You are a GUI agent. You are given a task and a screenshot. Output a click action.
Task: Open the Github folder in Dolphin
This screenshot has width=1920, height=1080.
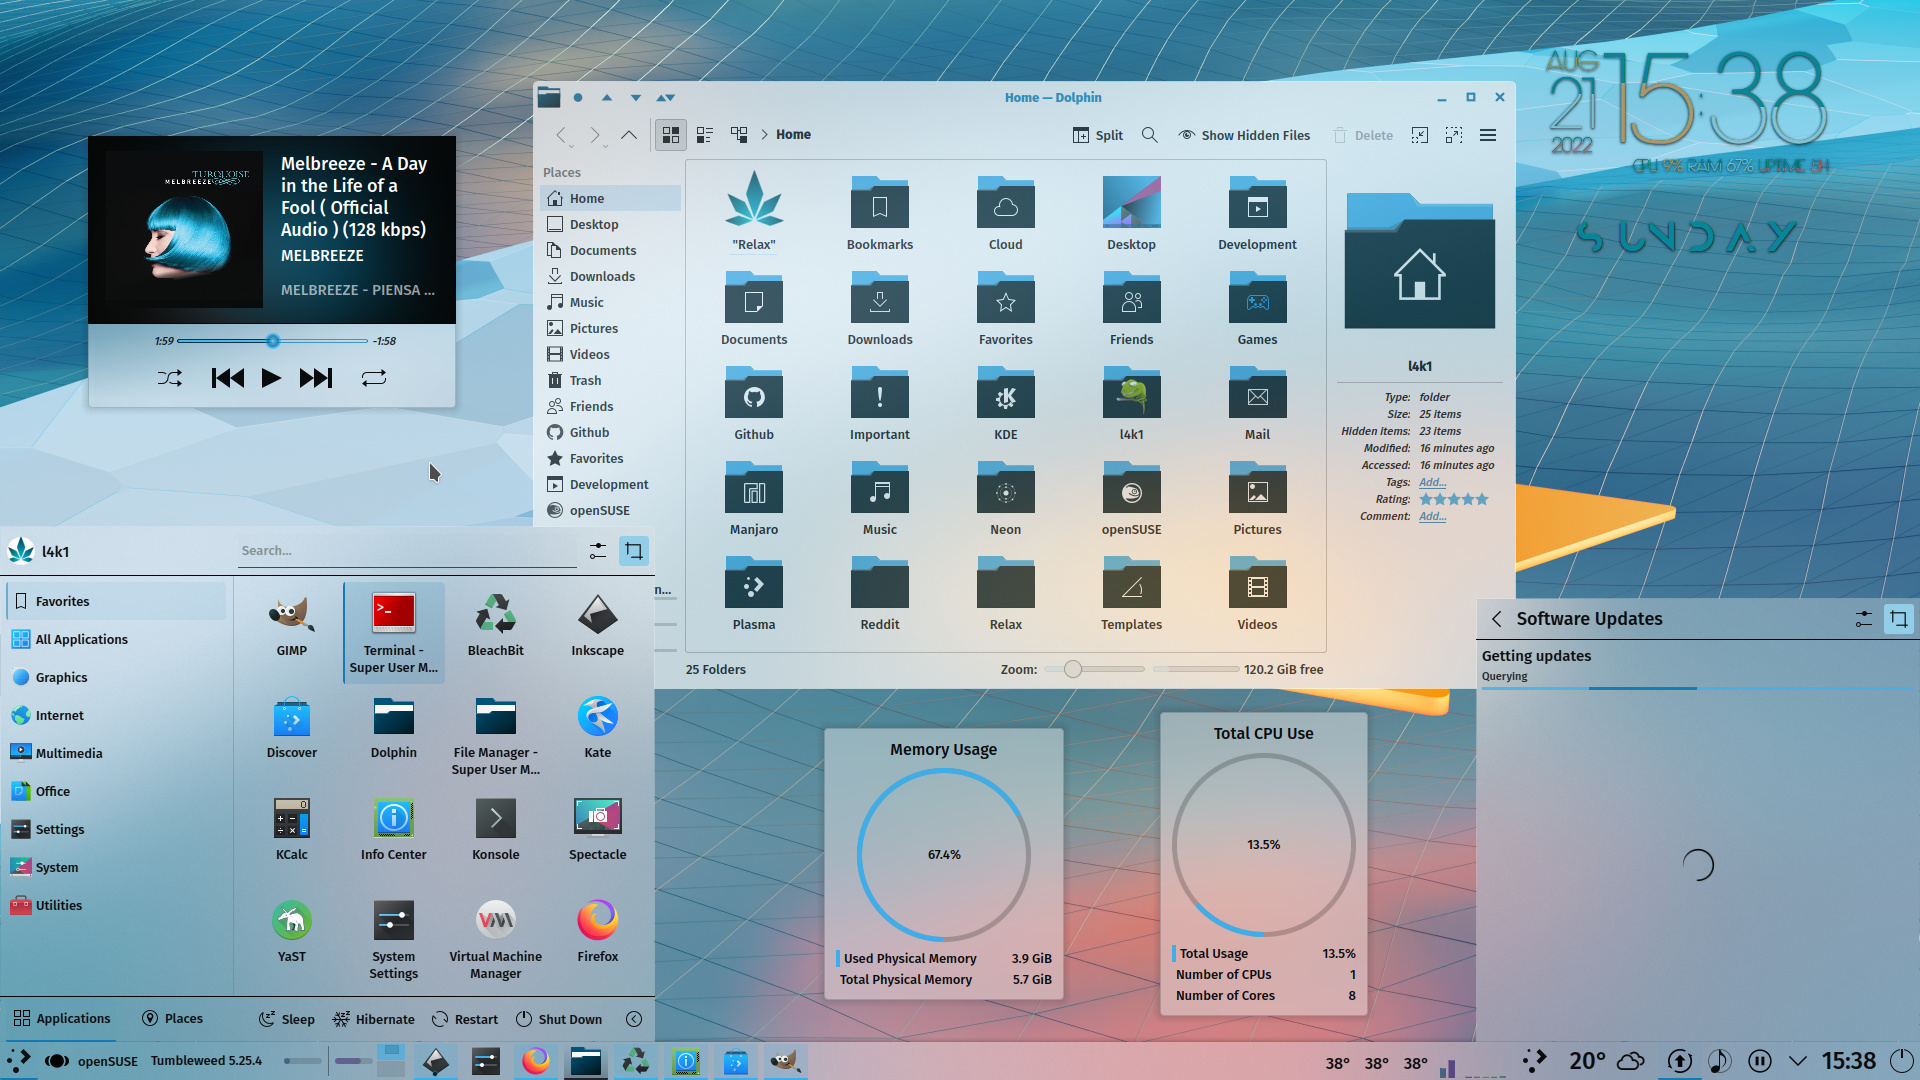click(x=754, y=404)
